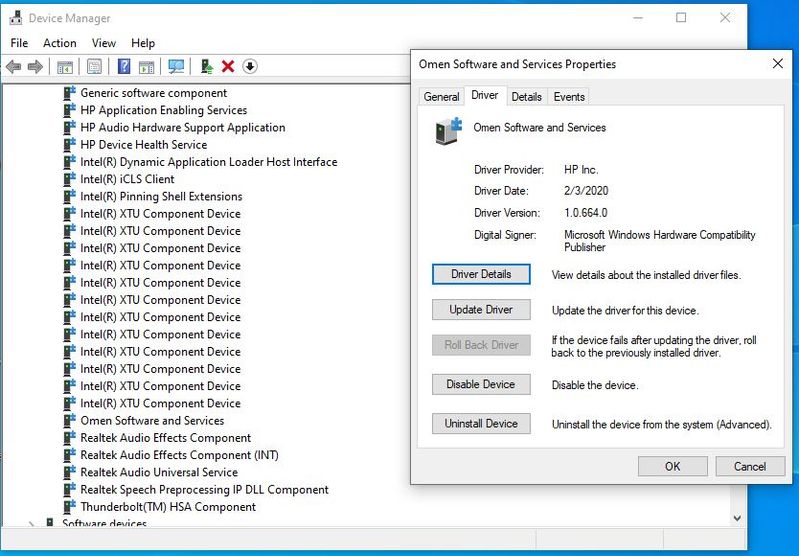
Task: Open the Action menu
Action: tap(59, 43)
